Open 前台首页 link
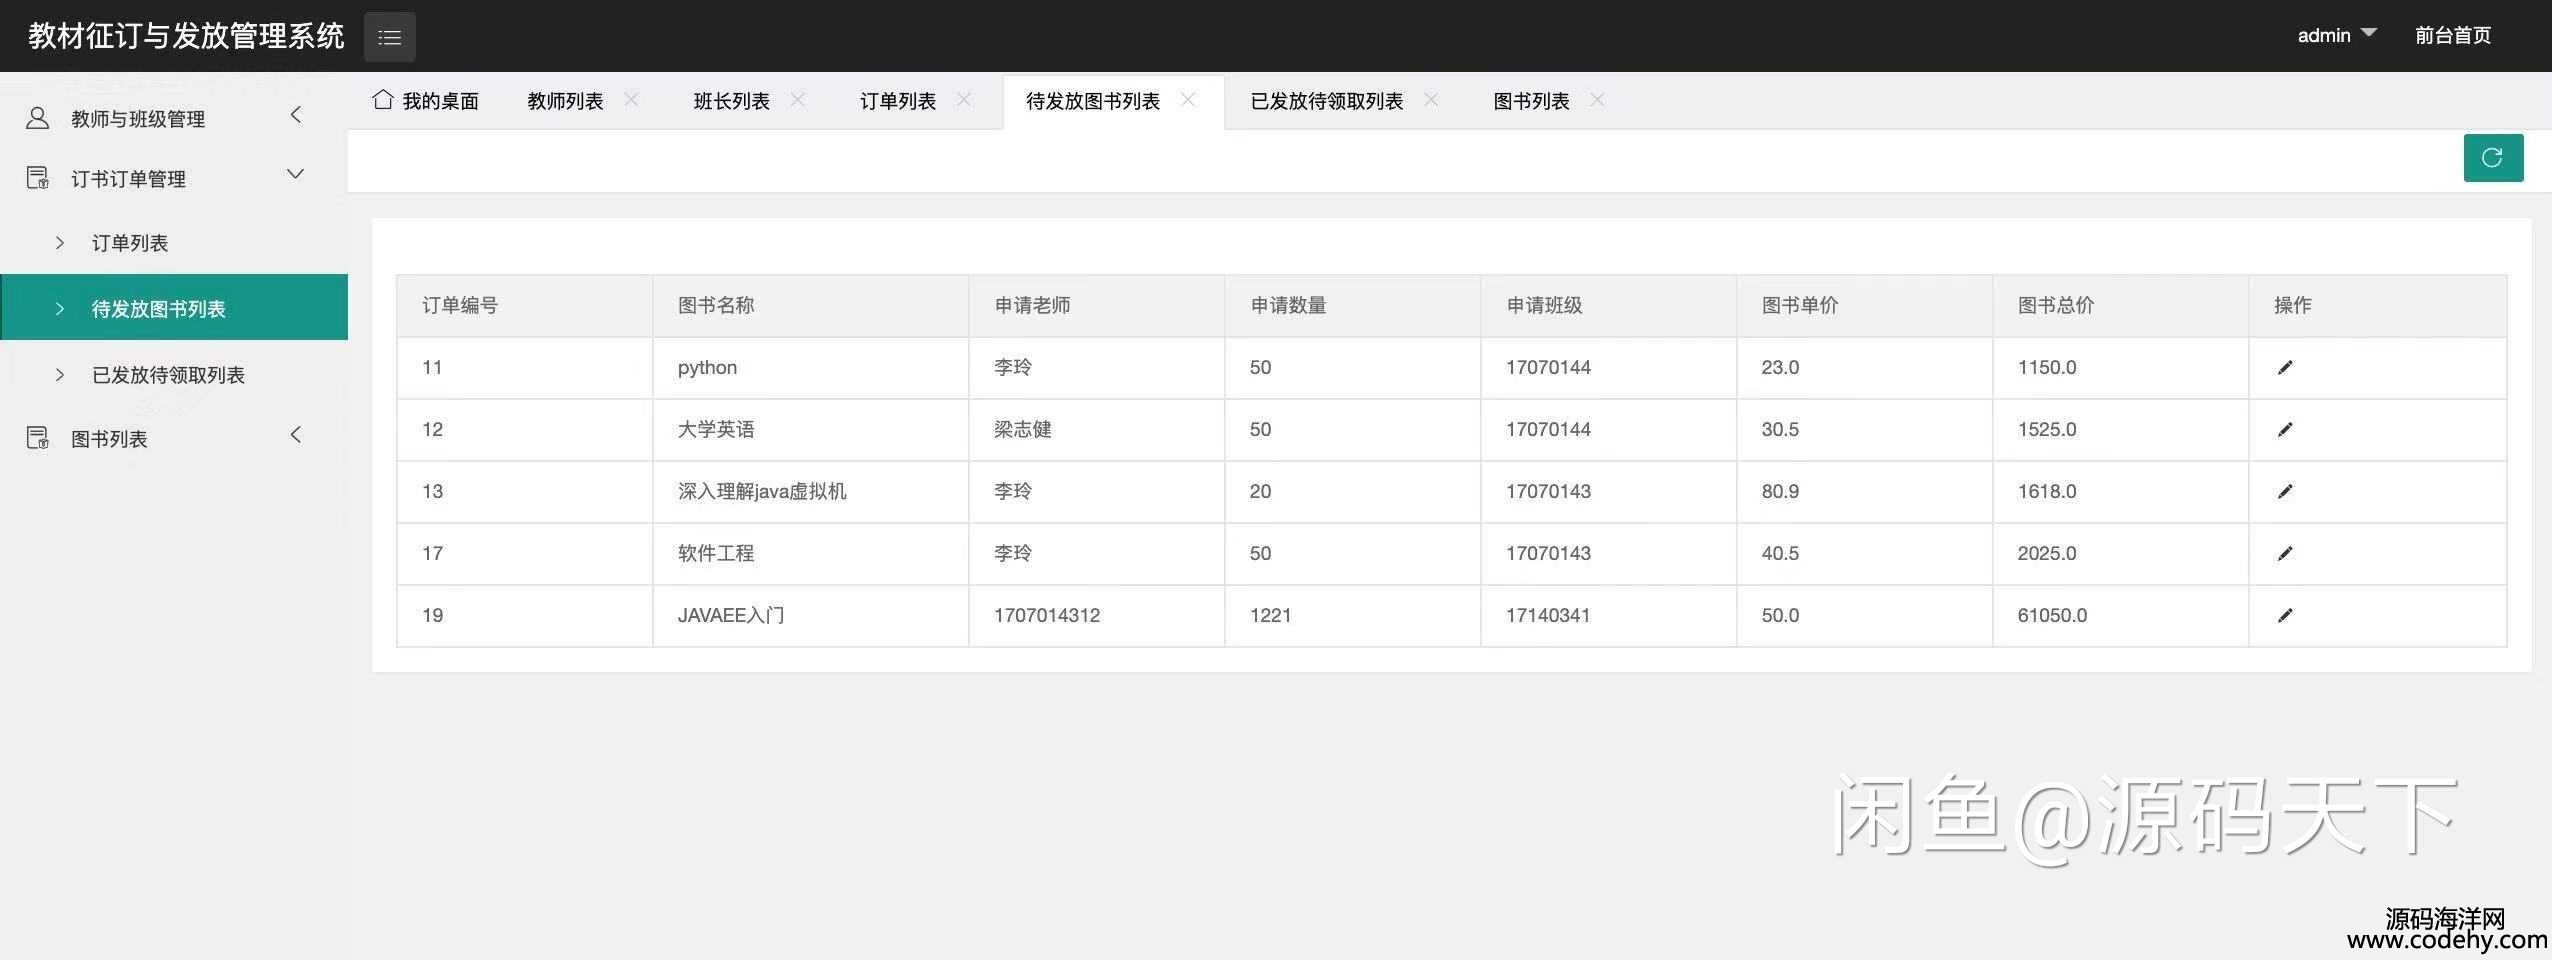 [2452, 36]
